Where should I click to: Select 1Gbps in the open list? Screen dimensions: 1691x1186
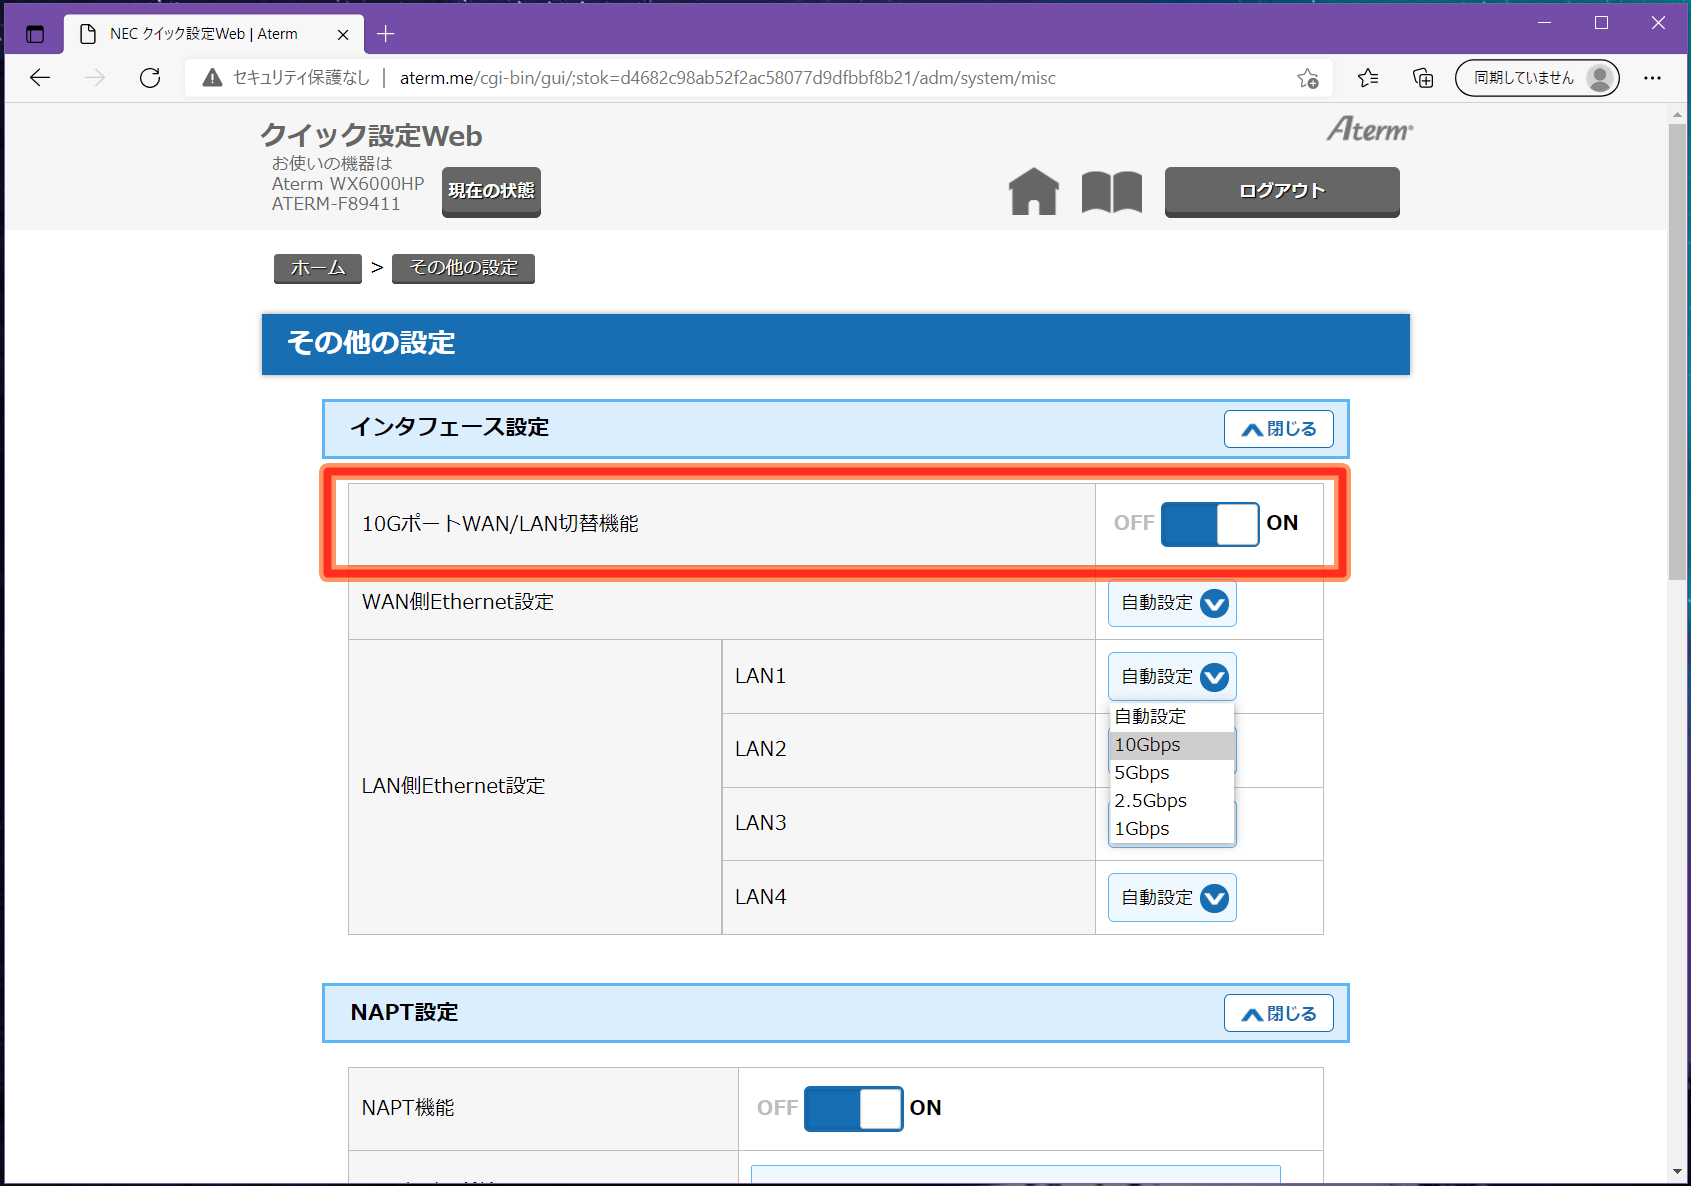click(x=1172, y=829)
